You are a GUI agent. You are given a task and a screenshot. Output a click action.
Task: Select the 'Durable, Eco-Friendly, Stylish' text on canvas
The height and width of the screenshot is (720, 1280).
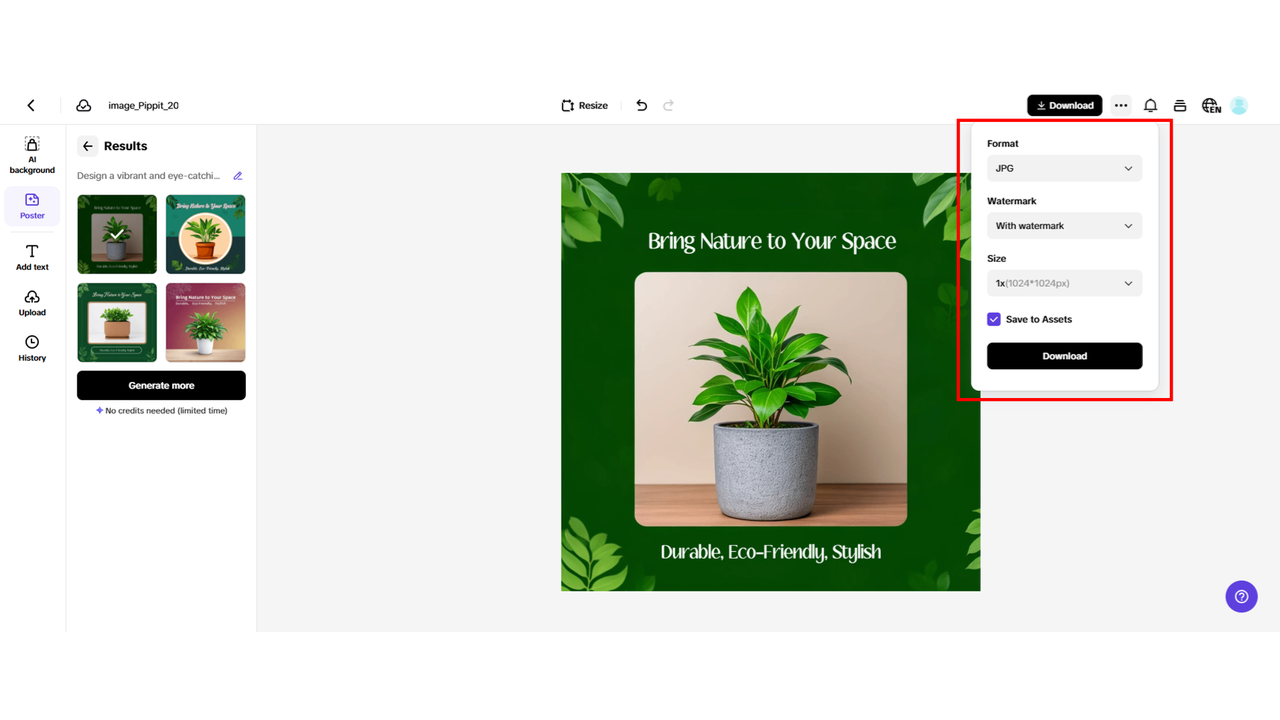click(771, 552)
